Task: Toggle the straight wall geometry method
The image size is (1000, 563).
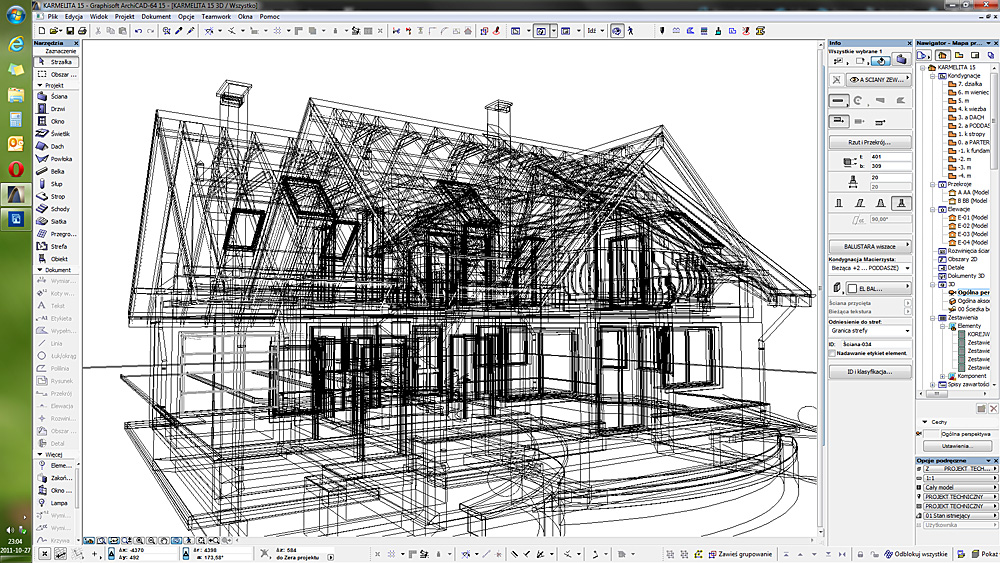Action: tap(839, 100)
